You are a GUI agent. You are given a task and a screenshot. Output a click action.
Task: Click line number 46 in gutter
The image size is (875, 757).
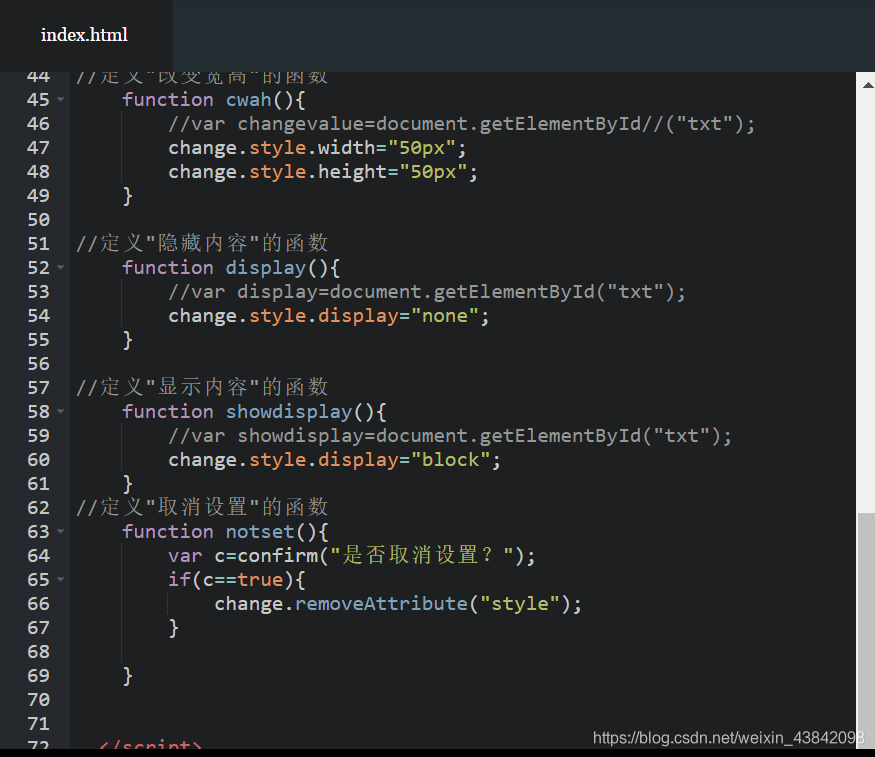[x=38, y=124]
